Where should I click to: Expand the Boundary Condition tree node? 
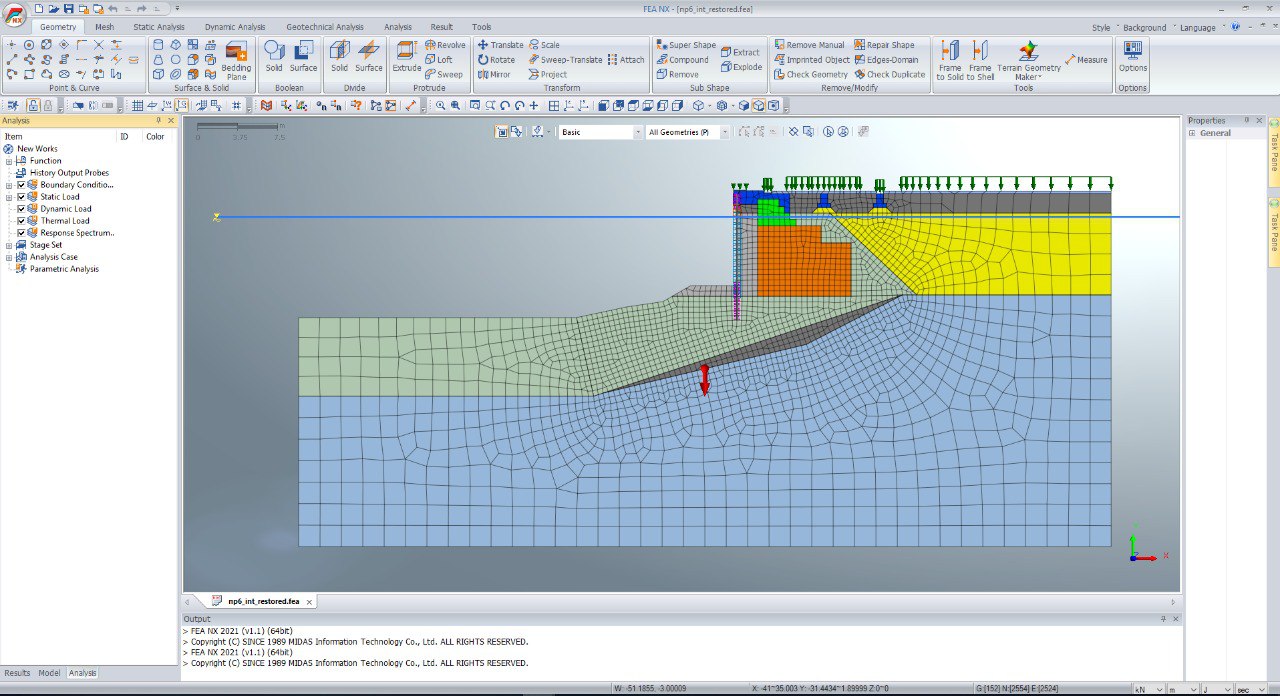tap(9, 185)
